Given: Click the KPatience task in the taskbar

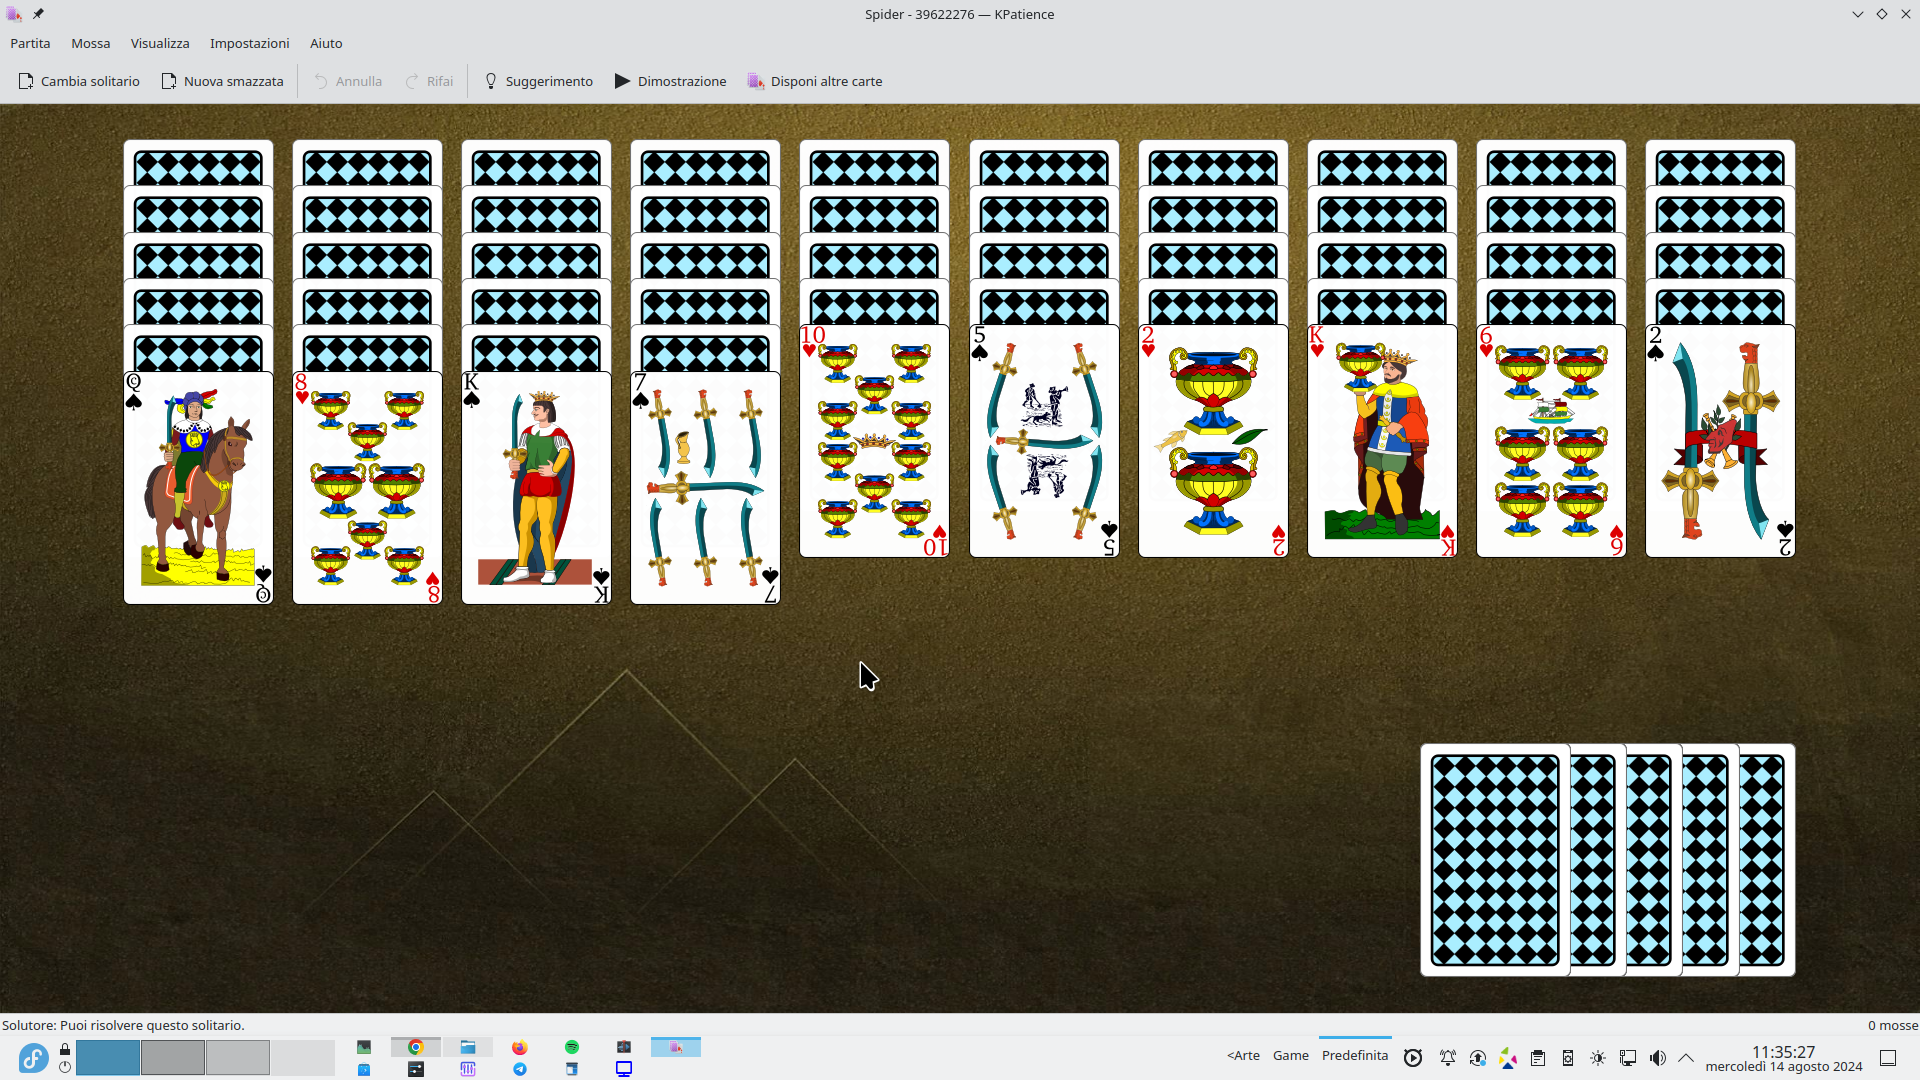Looking at the screenshot, I should tap(676, 1047).
